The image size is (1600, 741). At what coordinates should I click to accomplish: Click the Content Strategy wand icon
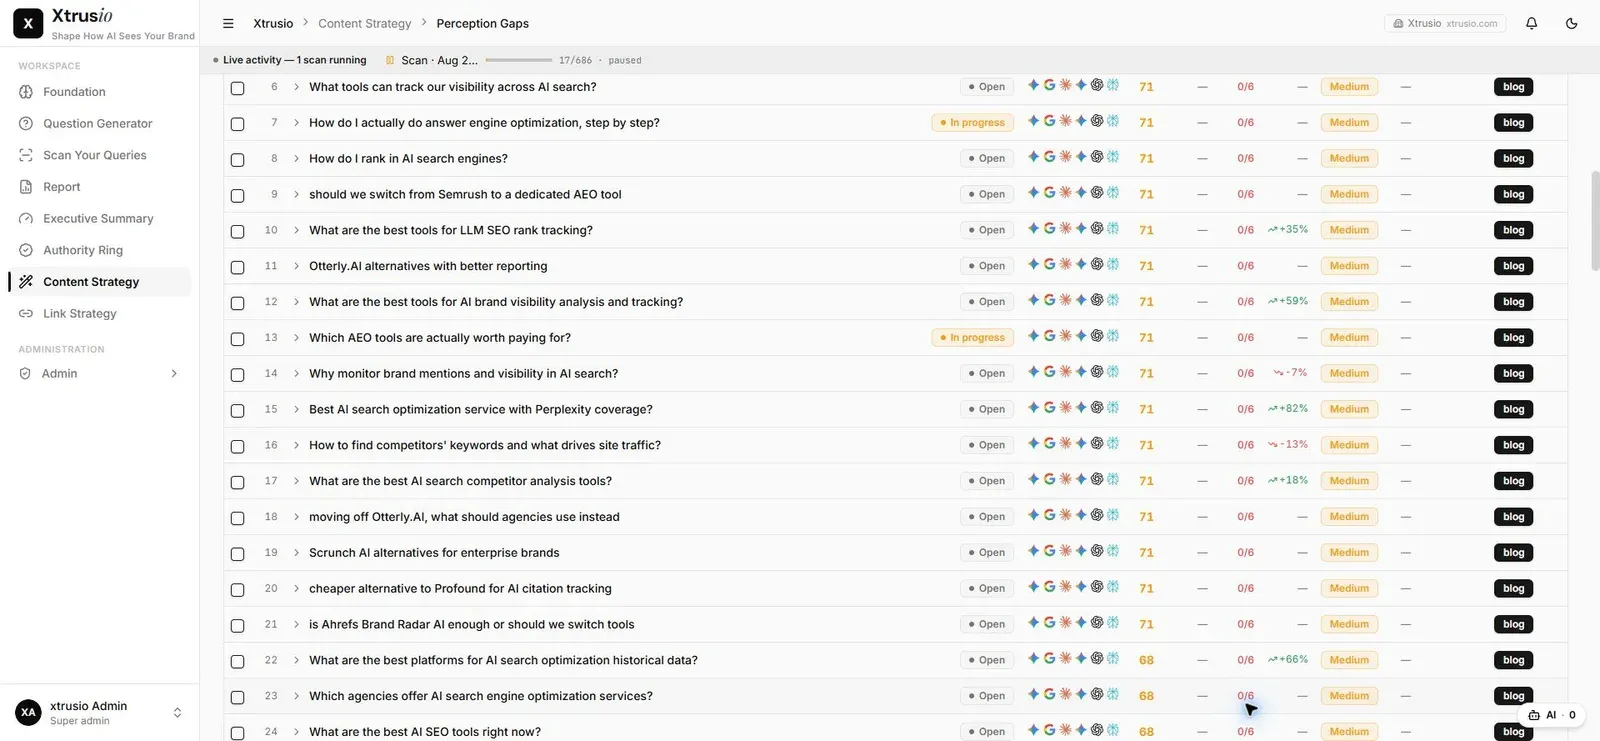tap(26, 282)
